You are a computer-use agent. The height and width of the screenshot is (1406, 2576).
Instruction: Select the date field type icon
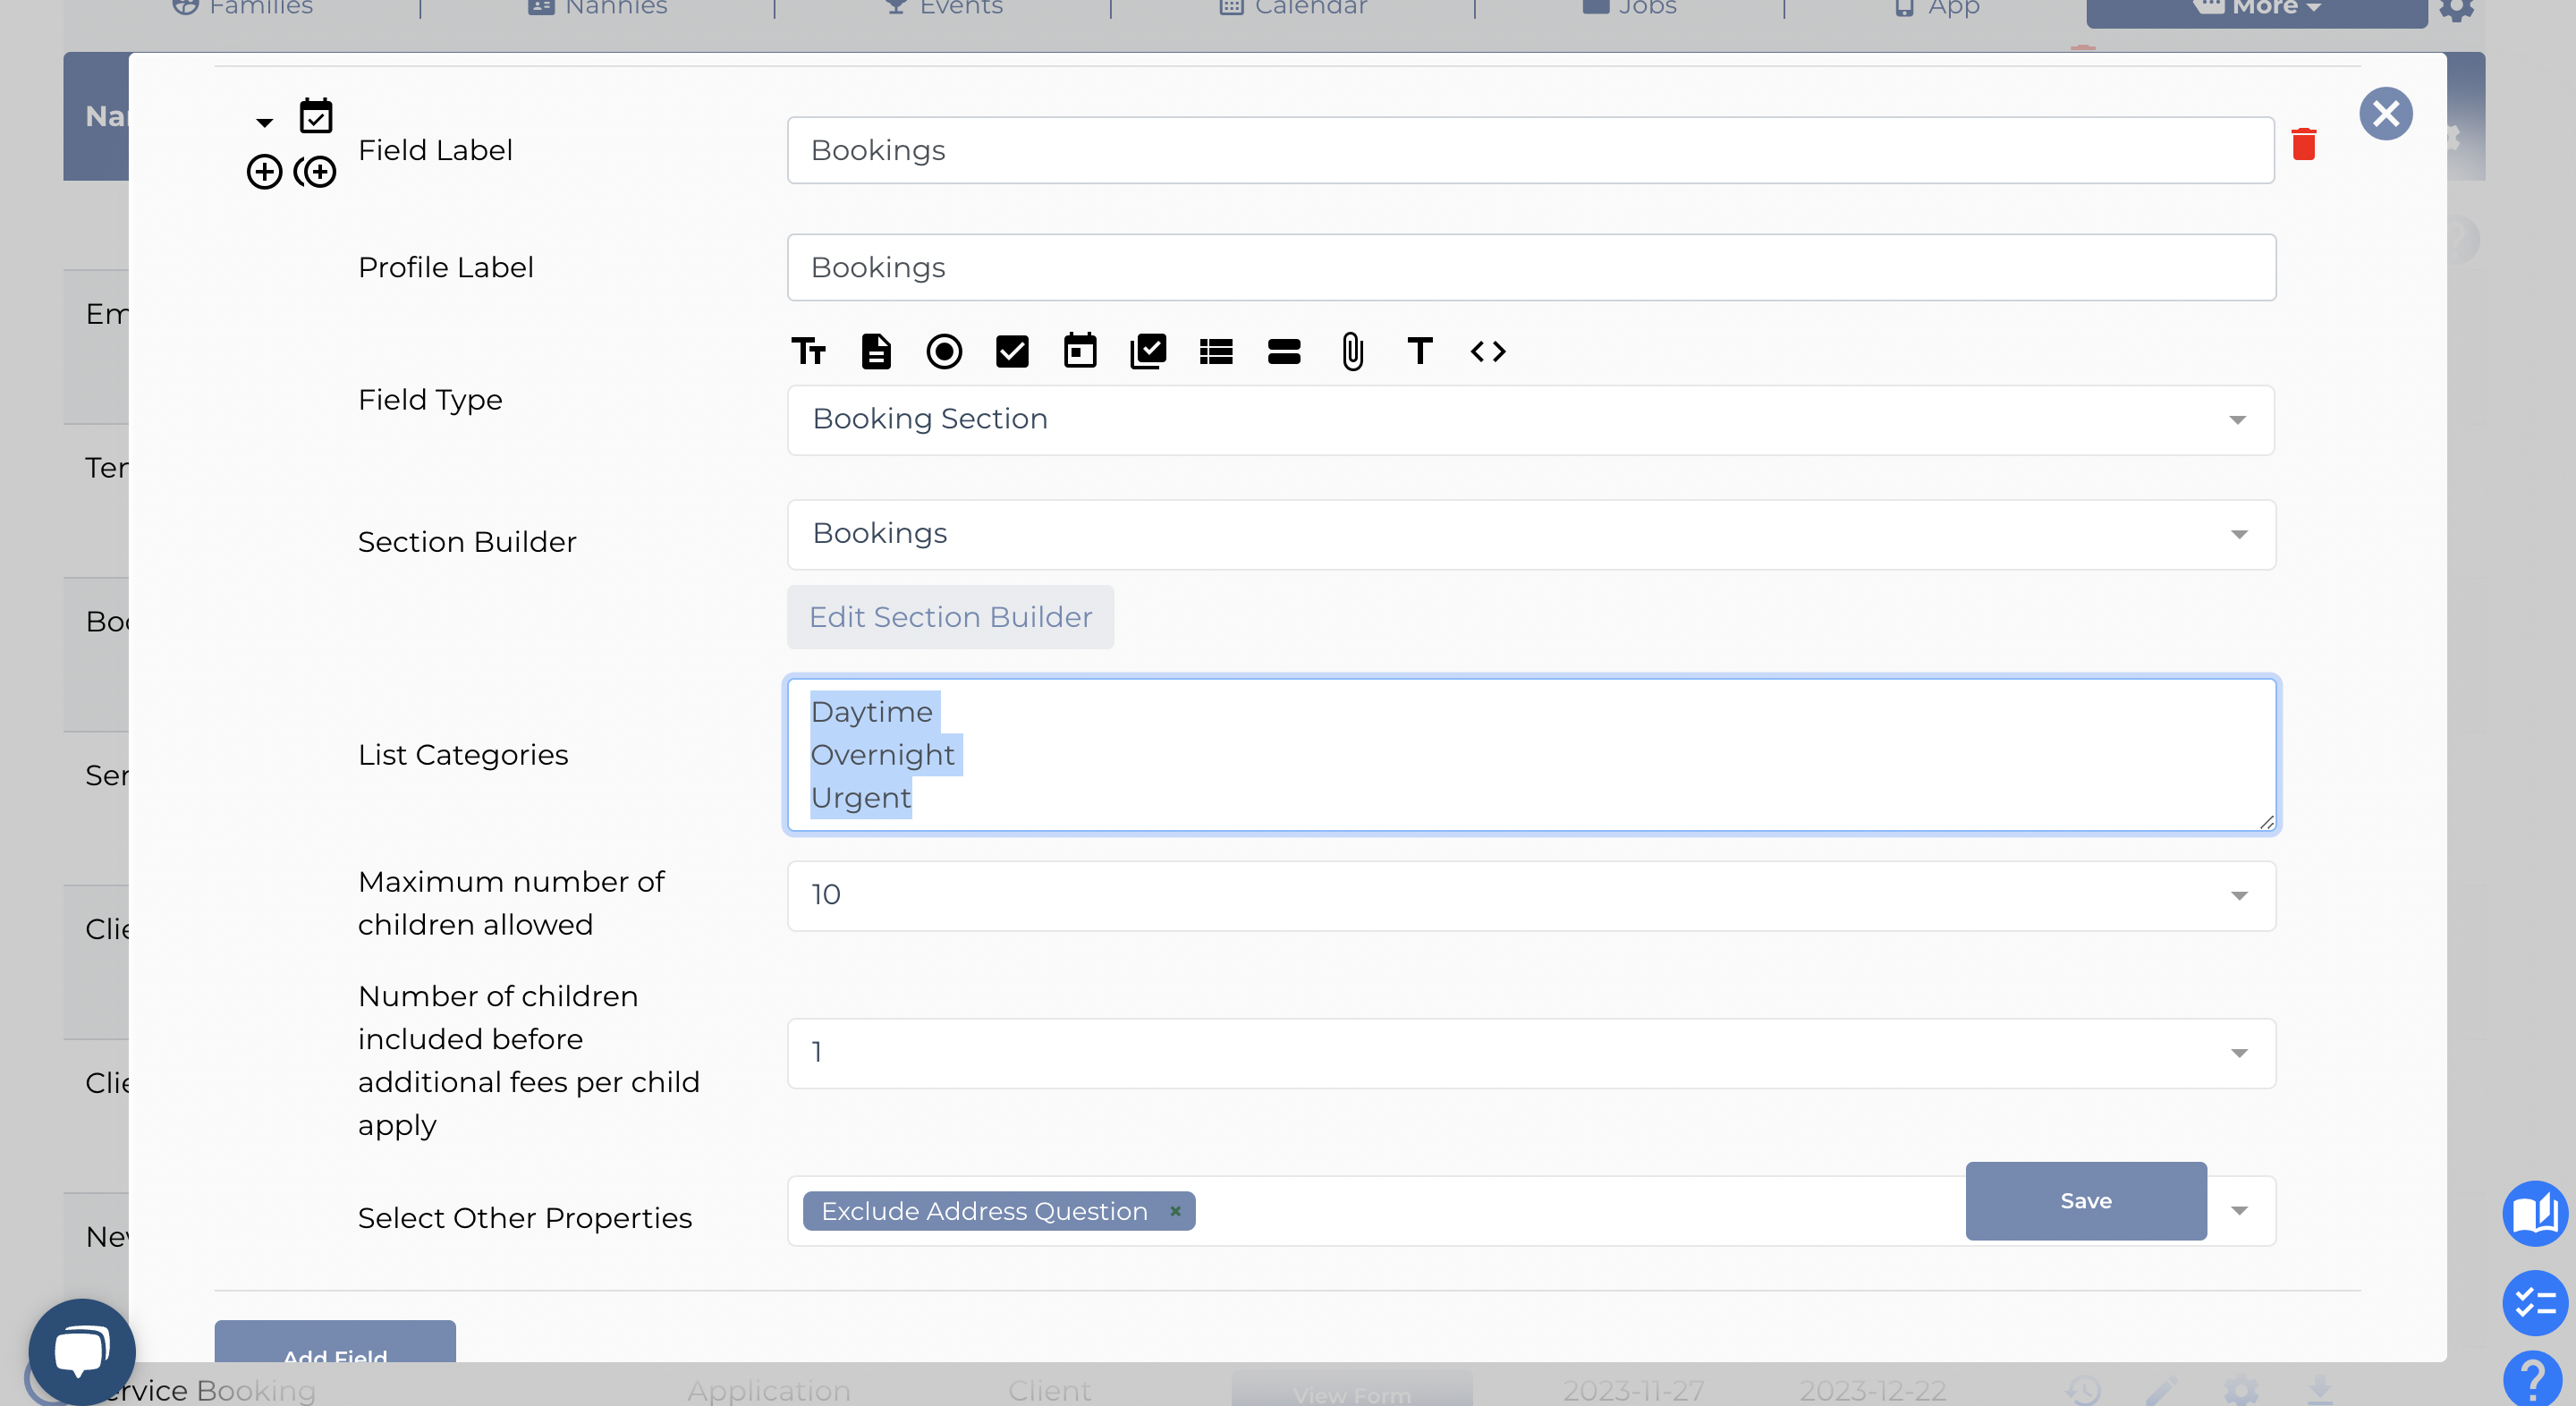pyautogui.click(x=1080, y=351)
